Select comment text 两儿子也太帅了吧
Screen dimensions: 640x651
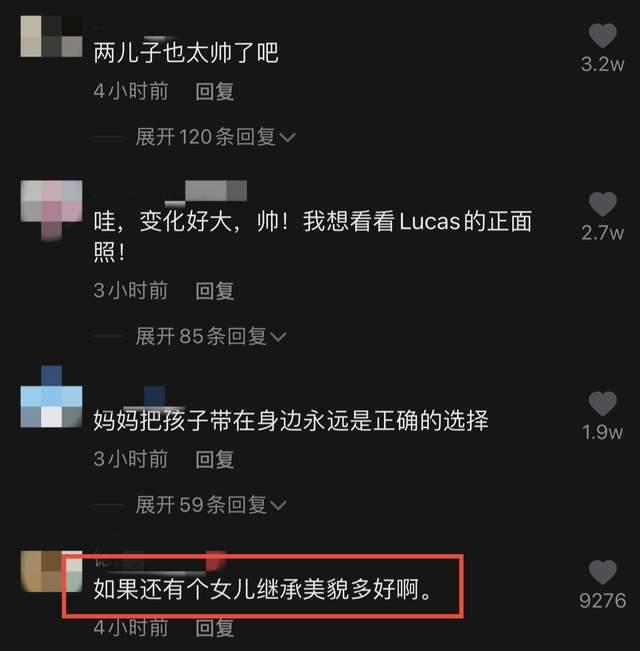click(186, 53)
